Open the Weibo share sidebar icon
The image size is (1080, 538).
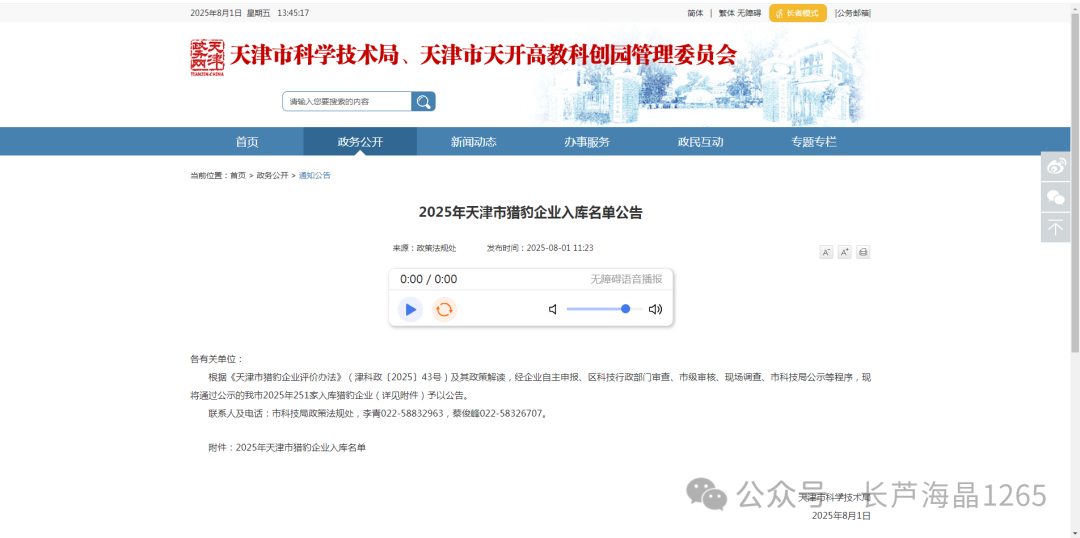1056,167
